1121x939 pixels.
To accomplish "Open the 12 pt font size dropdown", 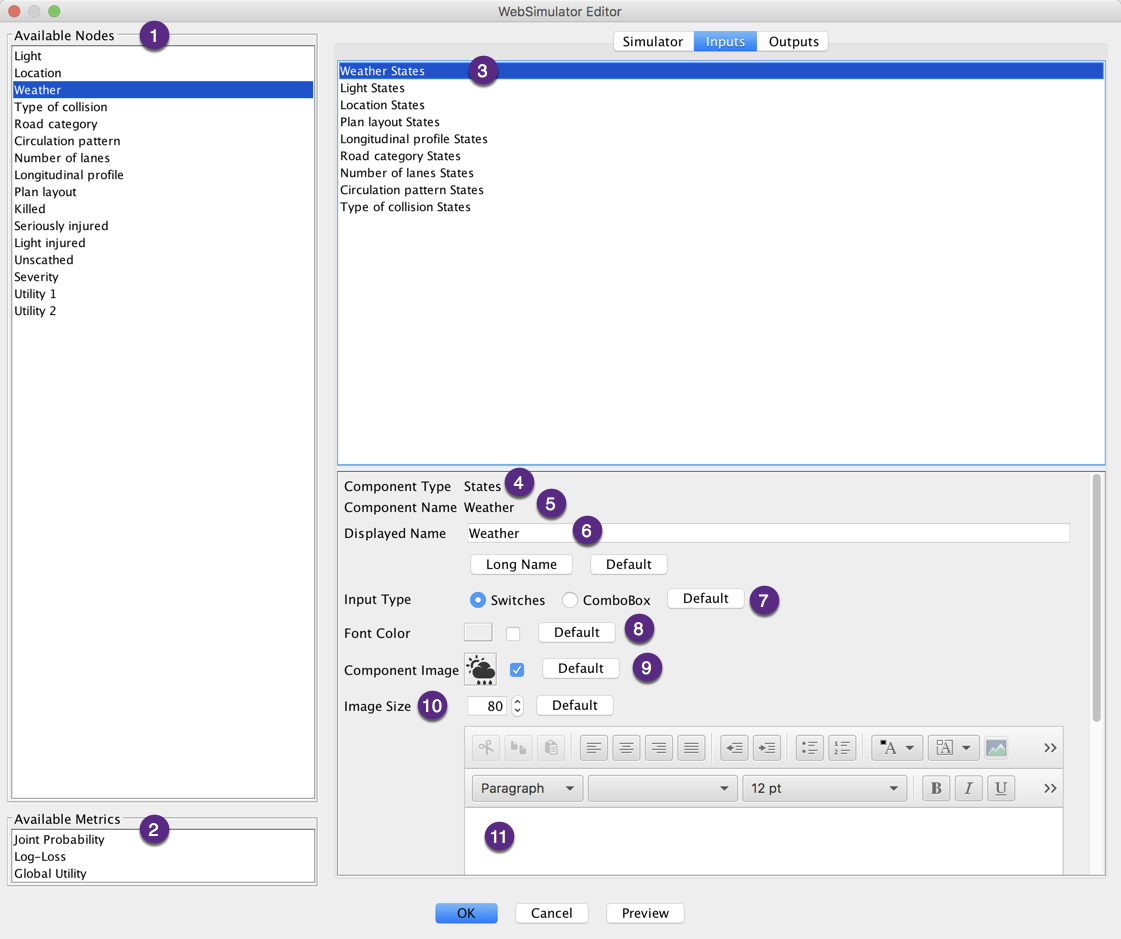I will point(824,788).
